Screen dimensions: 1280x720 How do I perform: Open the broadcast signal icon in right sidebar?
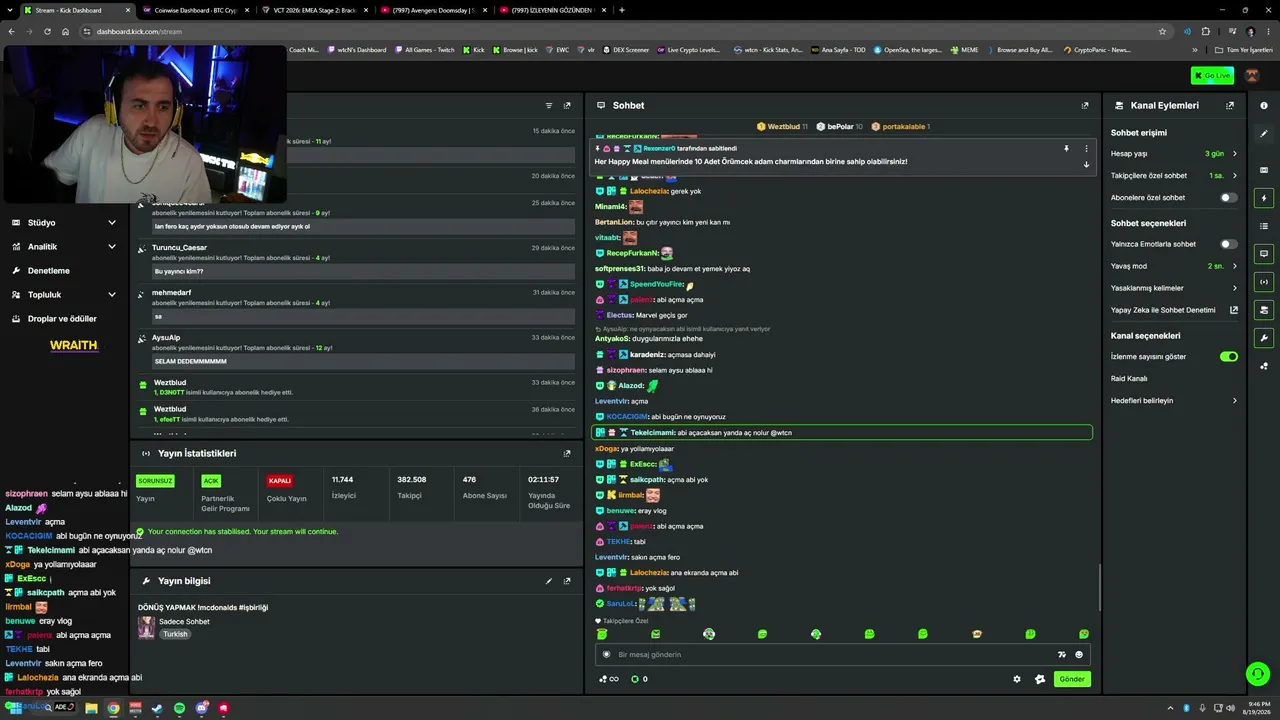click(x=1264, y=282)
